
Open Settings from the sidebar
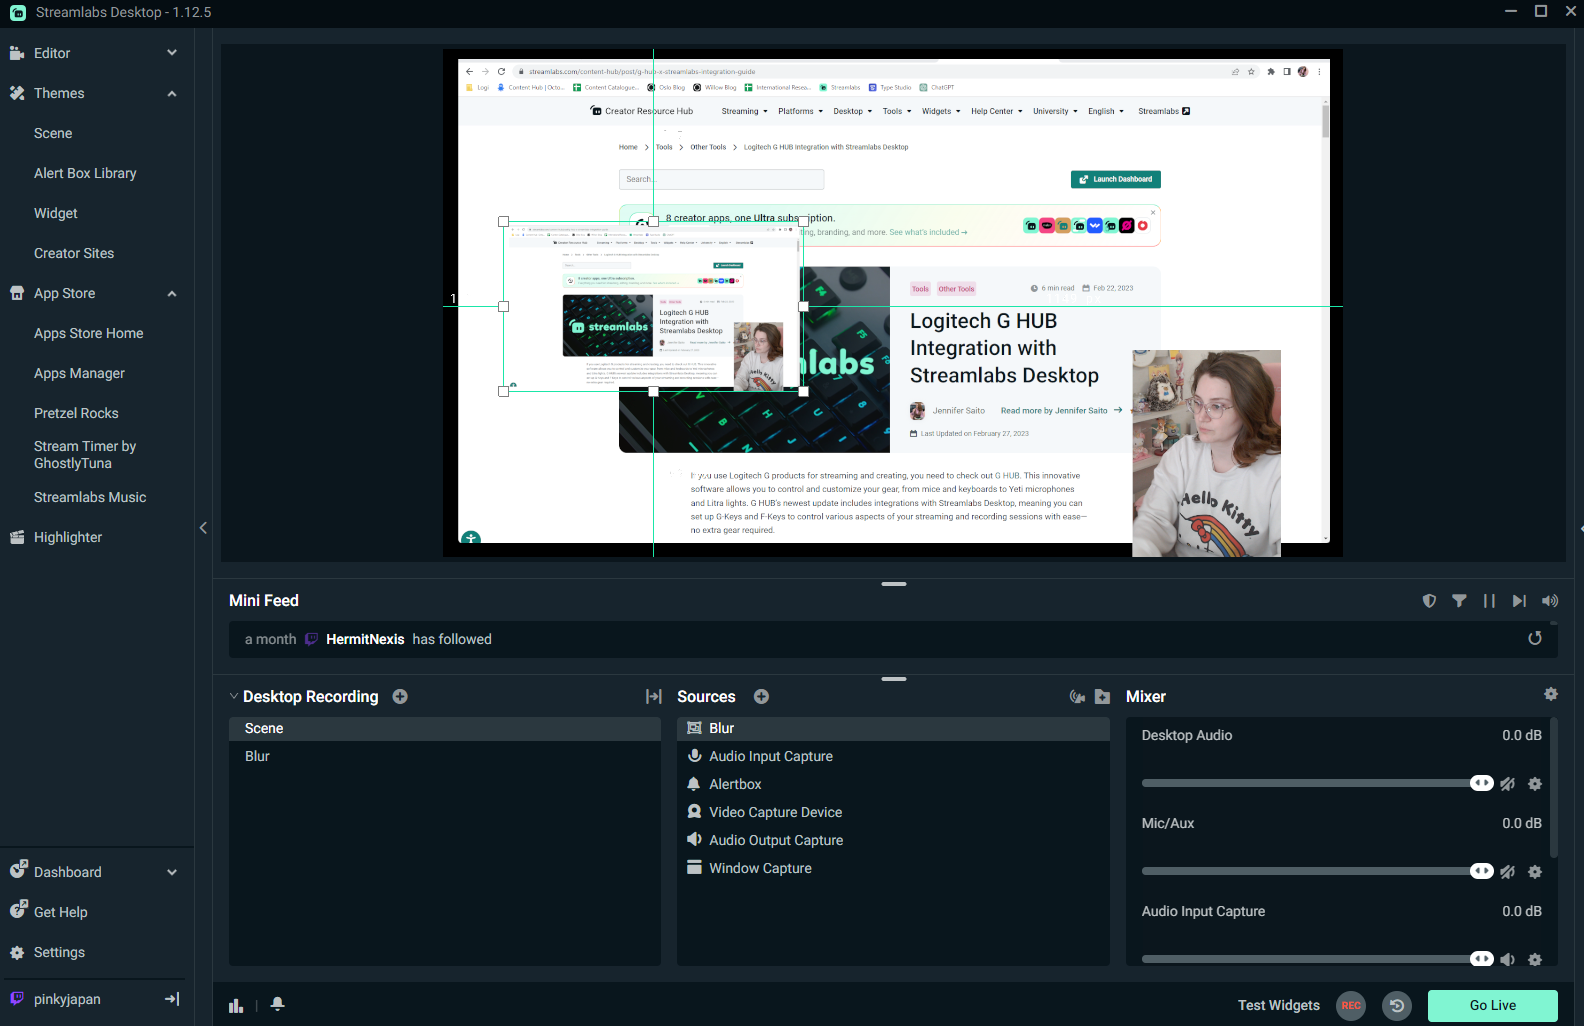click(59, 952)
